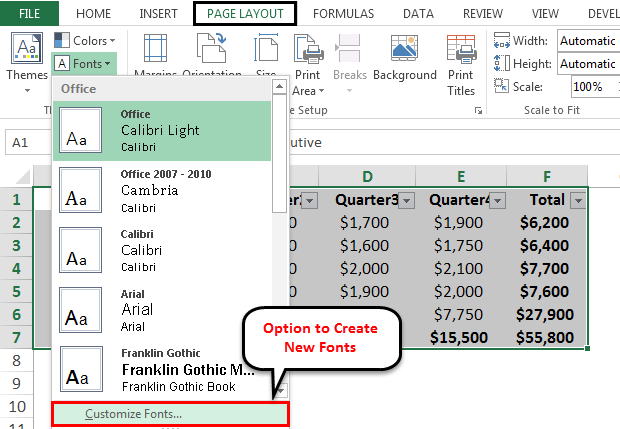Image resolution: width=620 pixels, height=429 pixels.
Task: Open the FILE tab
Action: point(29,13)
